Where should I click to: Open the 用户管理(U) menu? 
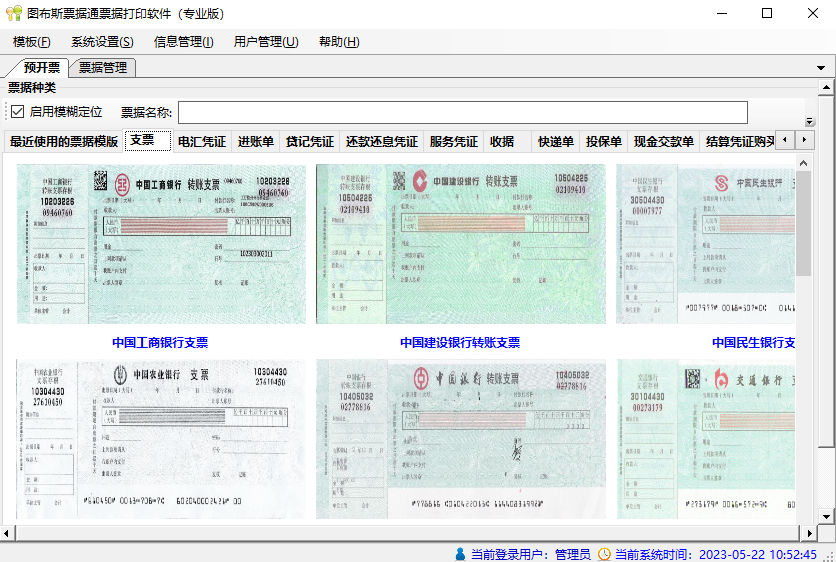266,42
